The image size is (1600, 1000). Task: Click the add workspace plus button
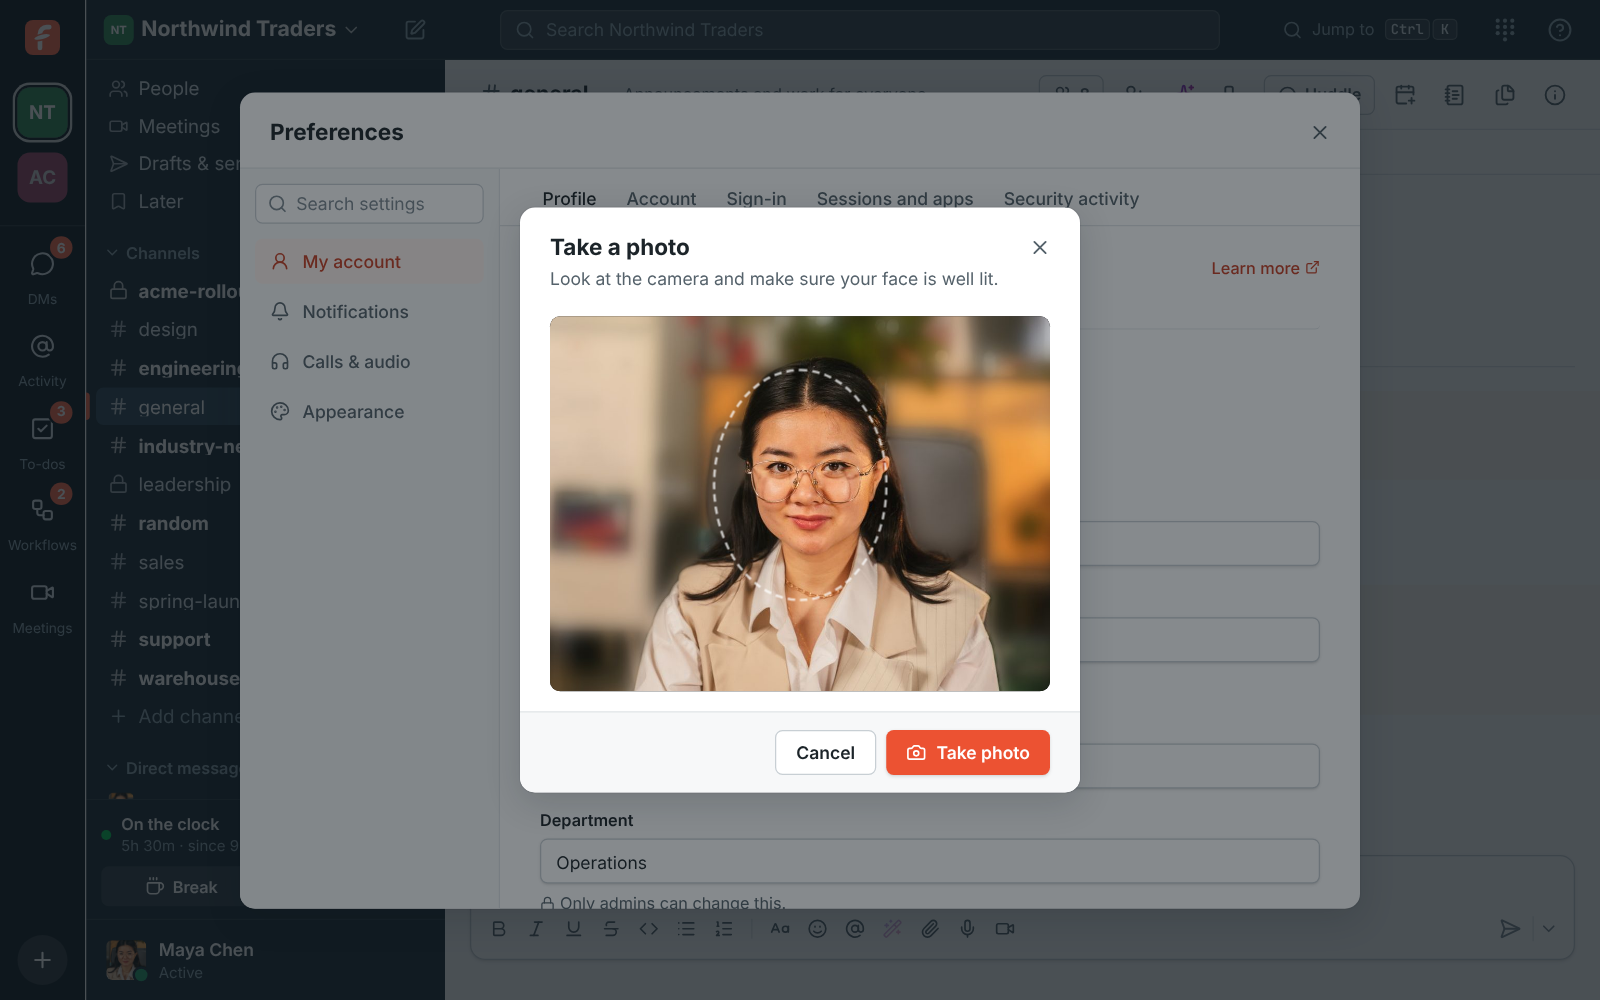(42, 960)
